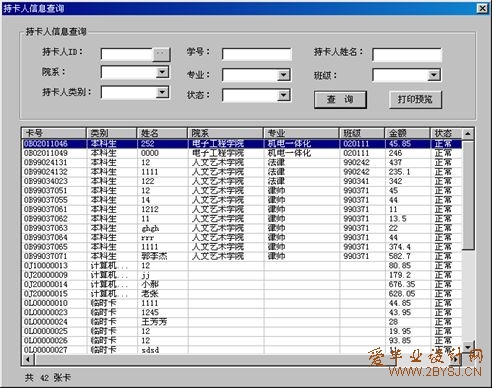Click the 班级 column header

pos(362,133)
